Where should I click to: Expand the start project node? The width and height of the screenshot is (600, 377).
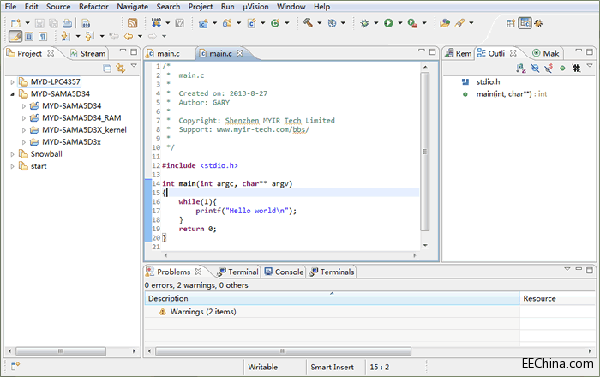coord(12,166)
